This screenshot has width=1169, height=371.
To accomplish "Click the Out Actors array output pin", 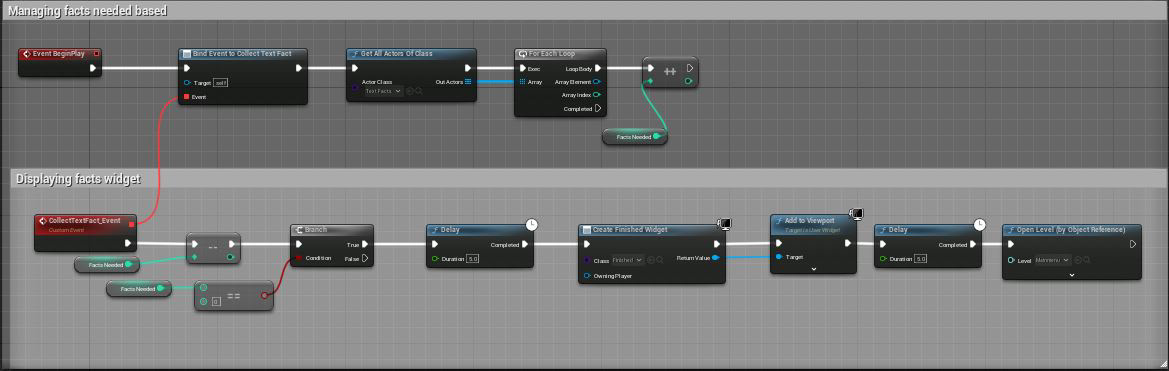I will click(467, 81).
